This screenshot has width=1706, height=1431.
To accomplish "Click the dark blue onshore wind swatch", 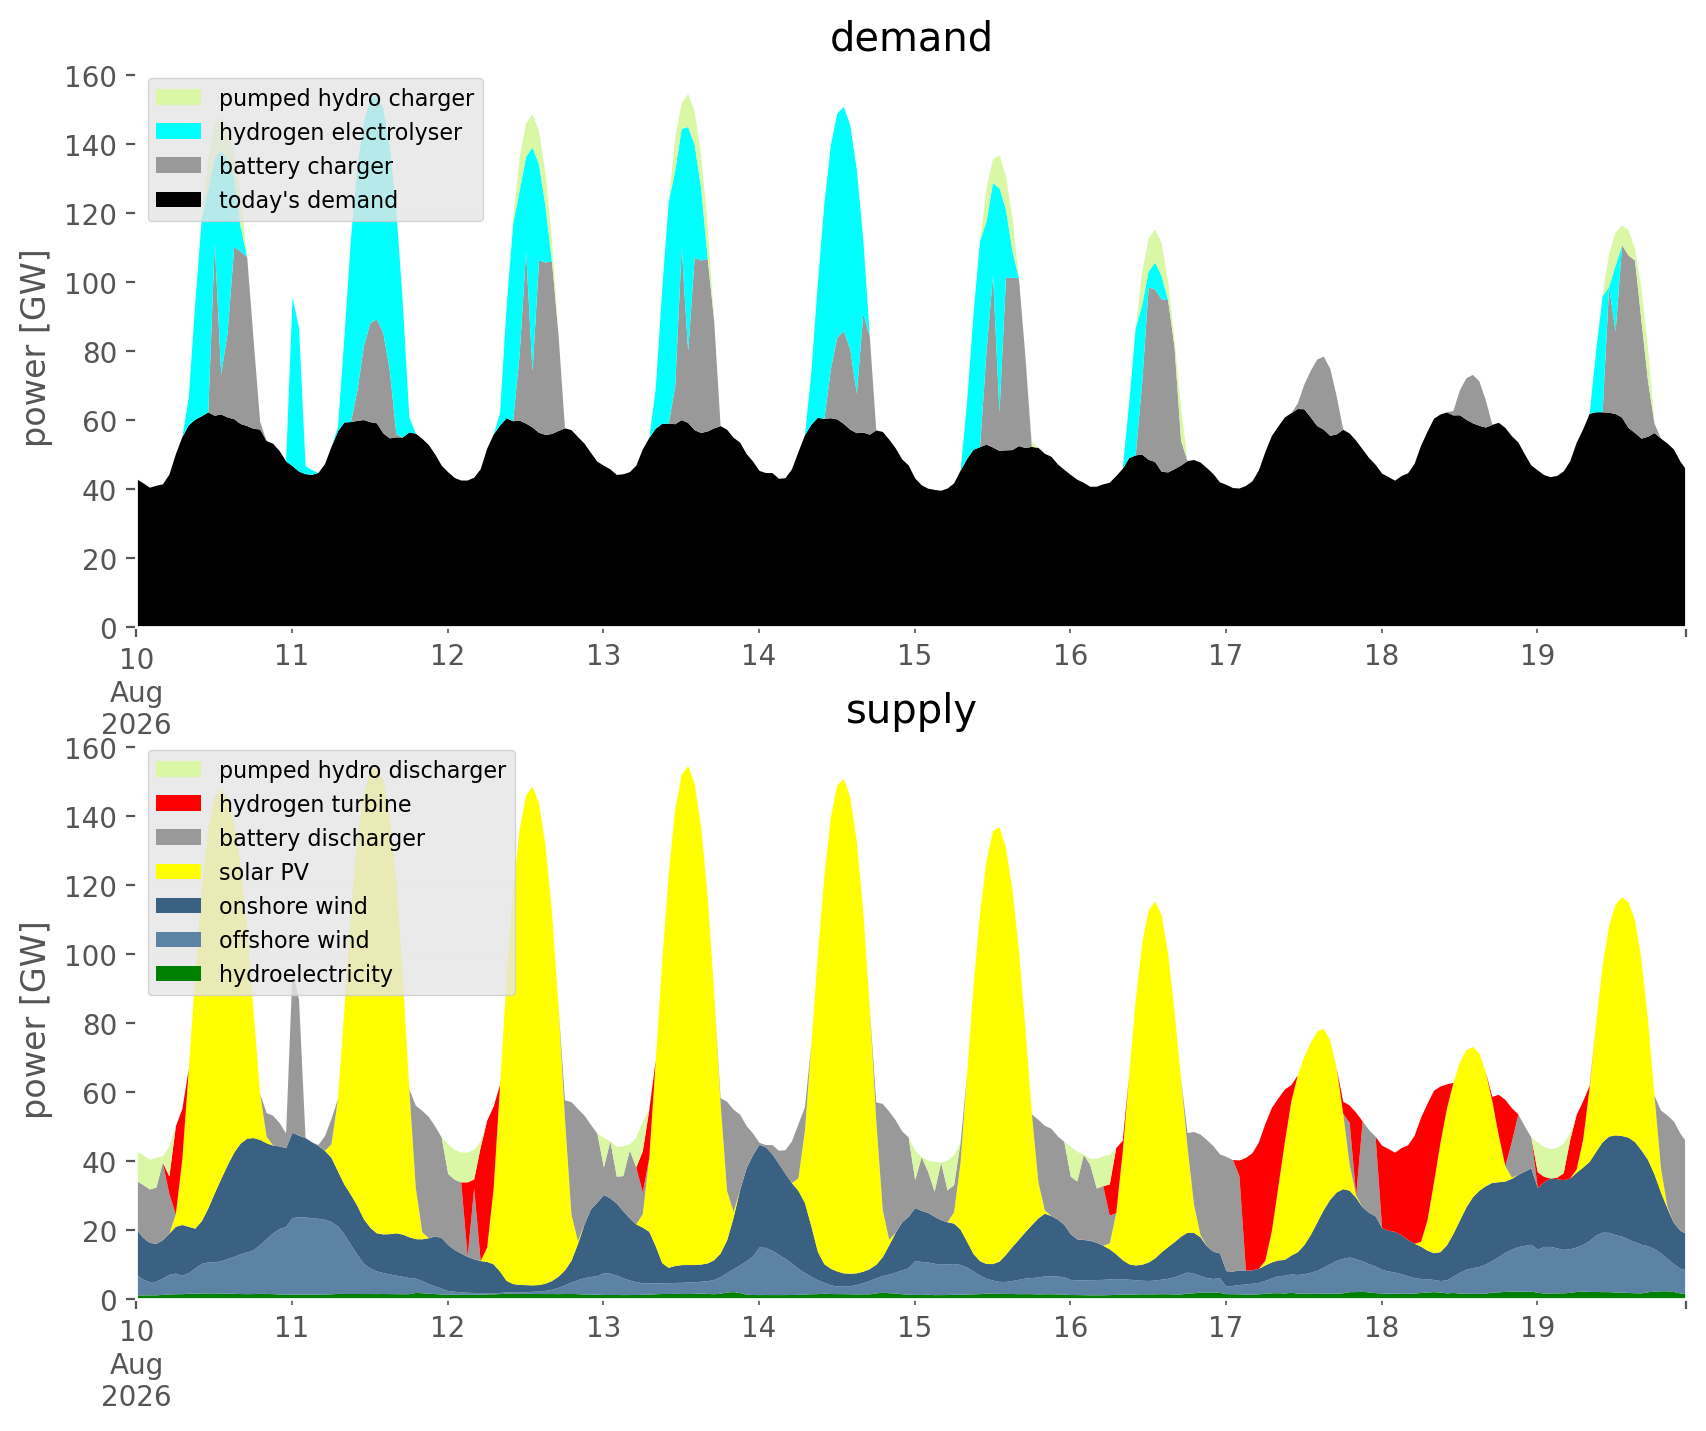I will (x=179, y=906).
